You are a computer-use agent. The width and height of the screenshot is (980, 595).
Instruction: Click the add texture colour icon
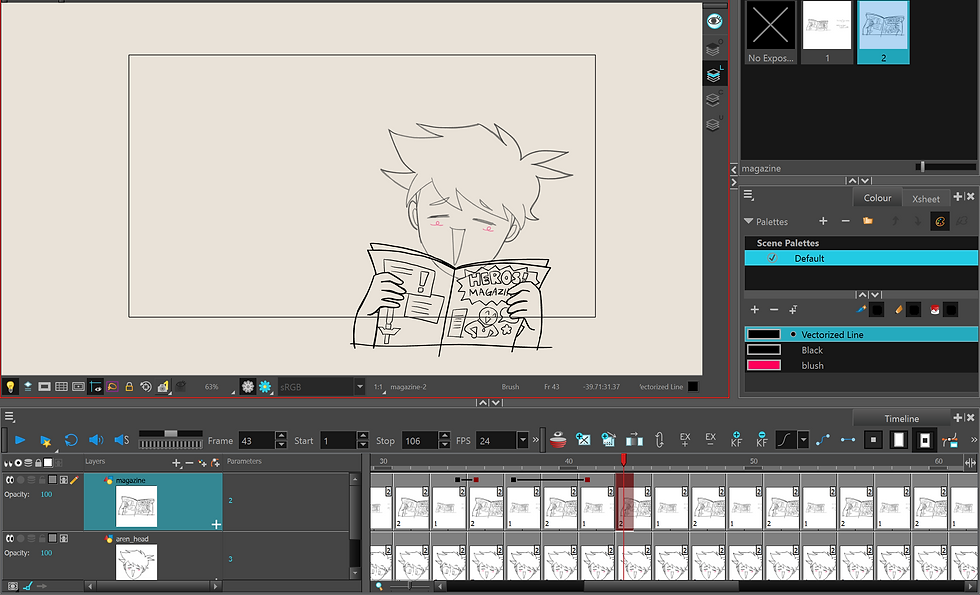coord(792,310)
